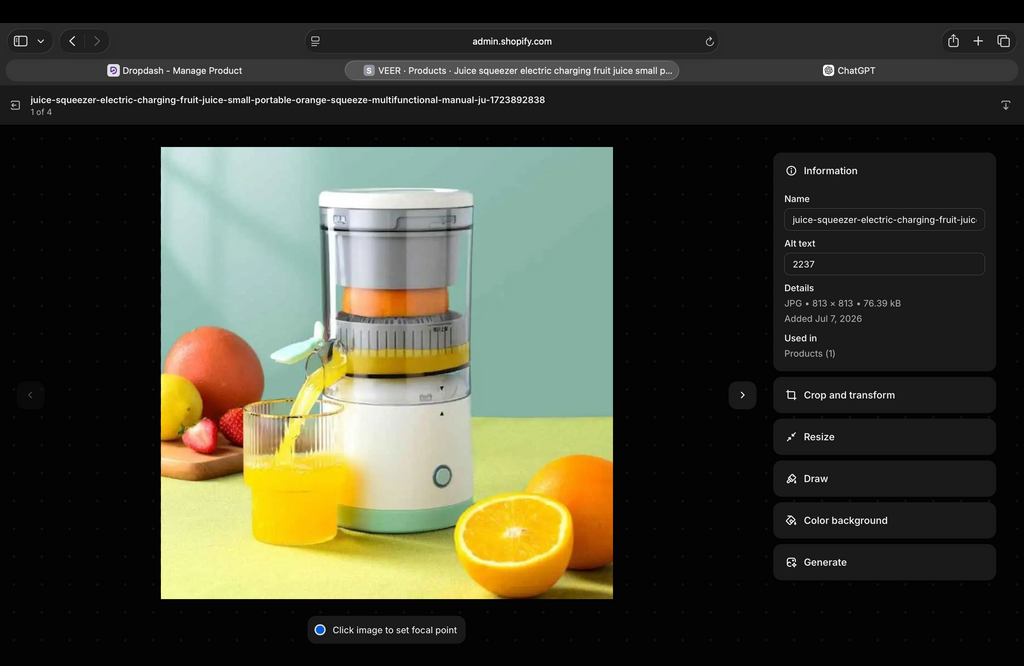Open the Generate tool

(884, 562)
